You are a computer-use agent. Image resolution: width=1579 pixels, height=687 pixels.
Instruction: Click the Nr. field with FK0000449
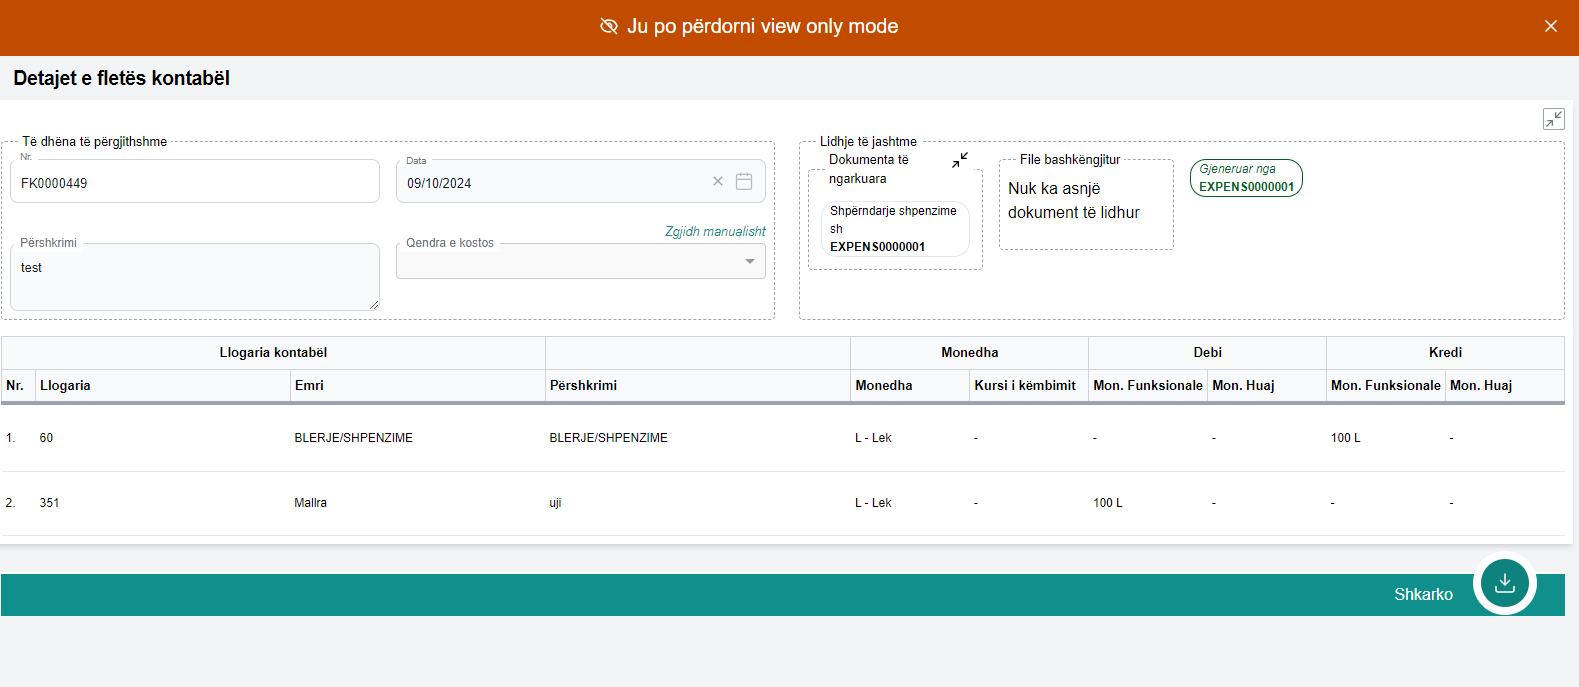click(195, 183)
